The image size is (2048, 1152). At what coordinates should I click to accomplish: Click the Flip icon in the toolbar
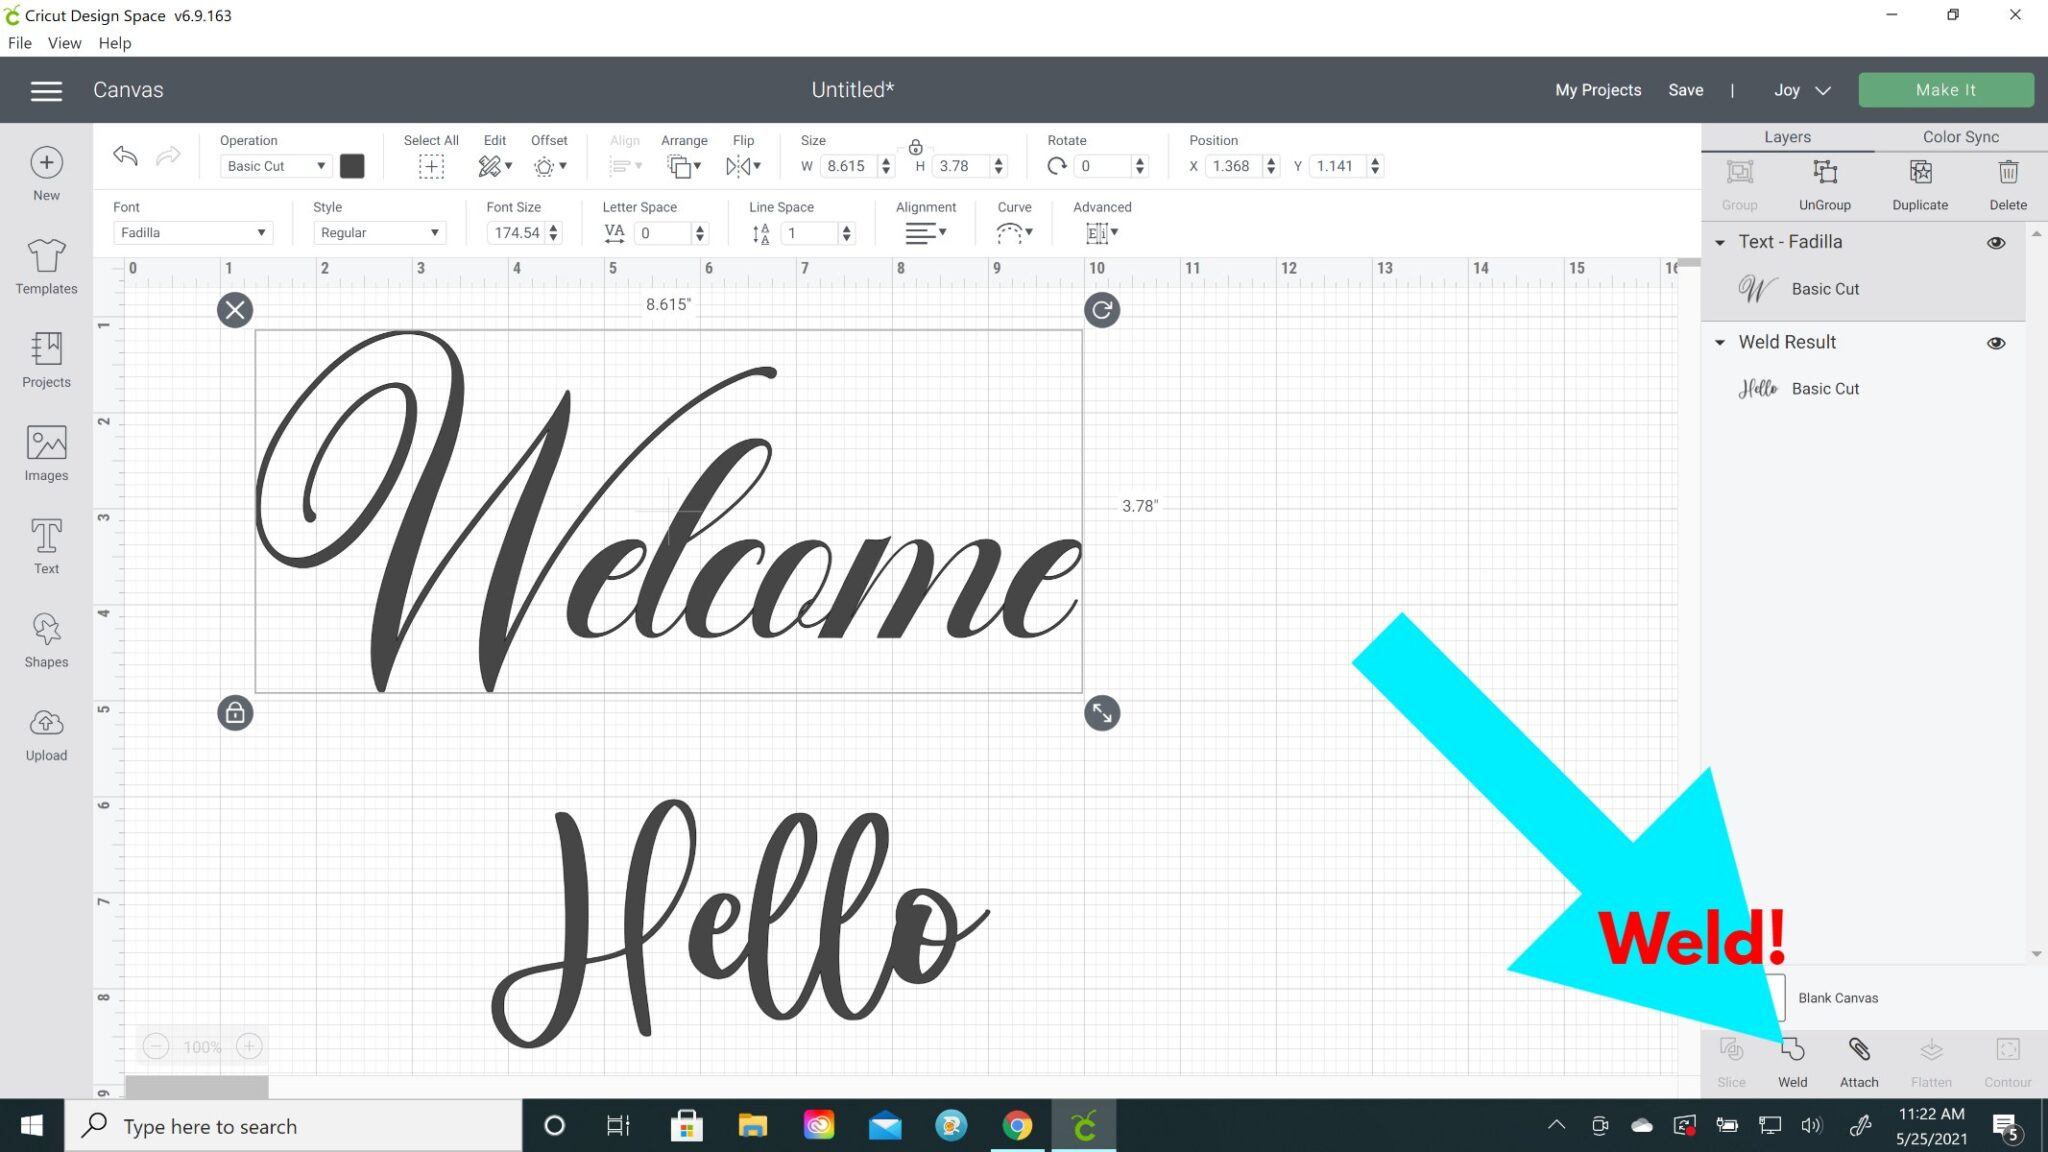(x=742, y=166)
